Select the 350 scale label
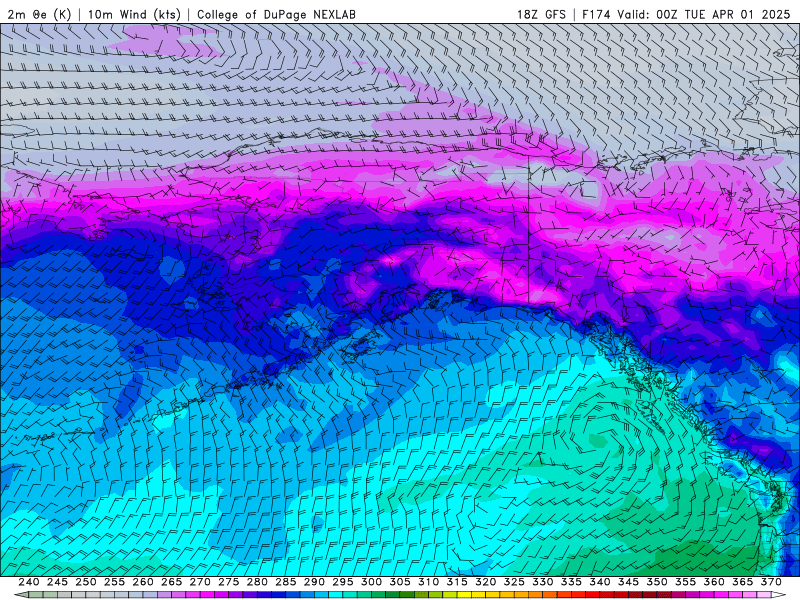This screenshot has height=600, width=800. tap(657, 582)
